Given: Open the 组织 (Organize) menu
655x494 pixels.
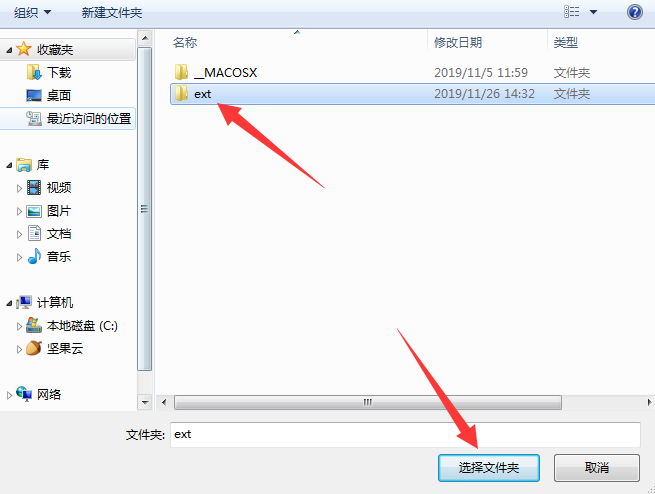Looking at the screenshot, I should coord(32,13).
